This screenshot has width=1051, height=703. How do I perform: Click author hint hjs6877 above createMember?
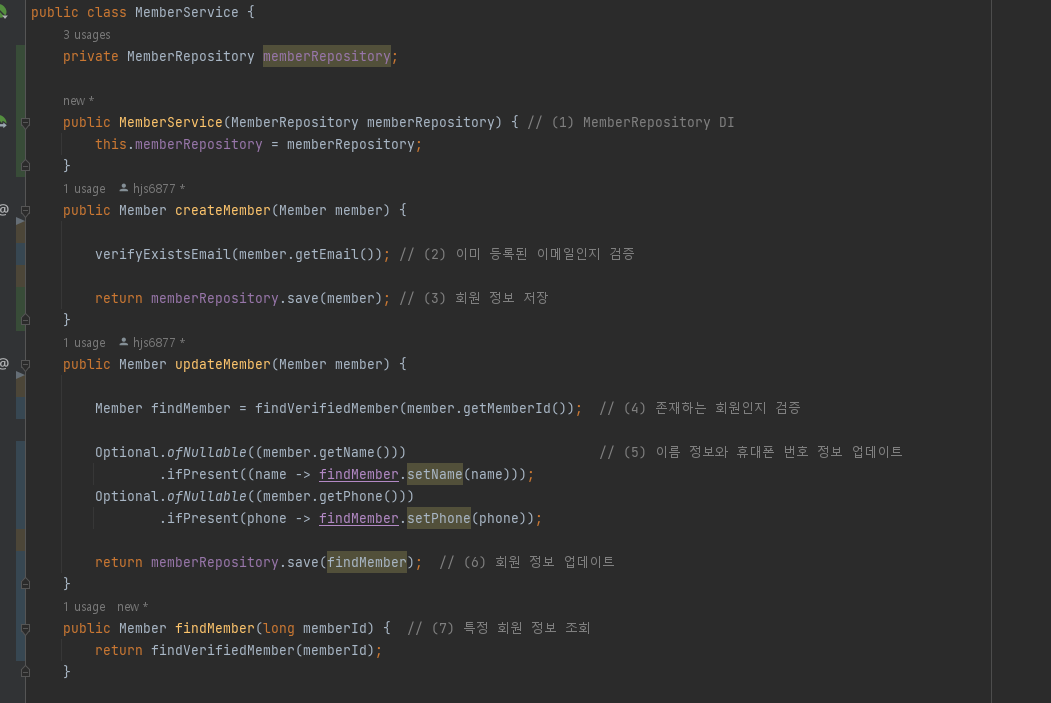coord(152,189)
